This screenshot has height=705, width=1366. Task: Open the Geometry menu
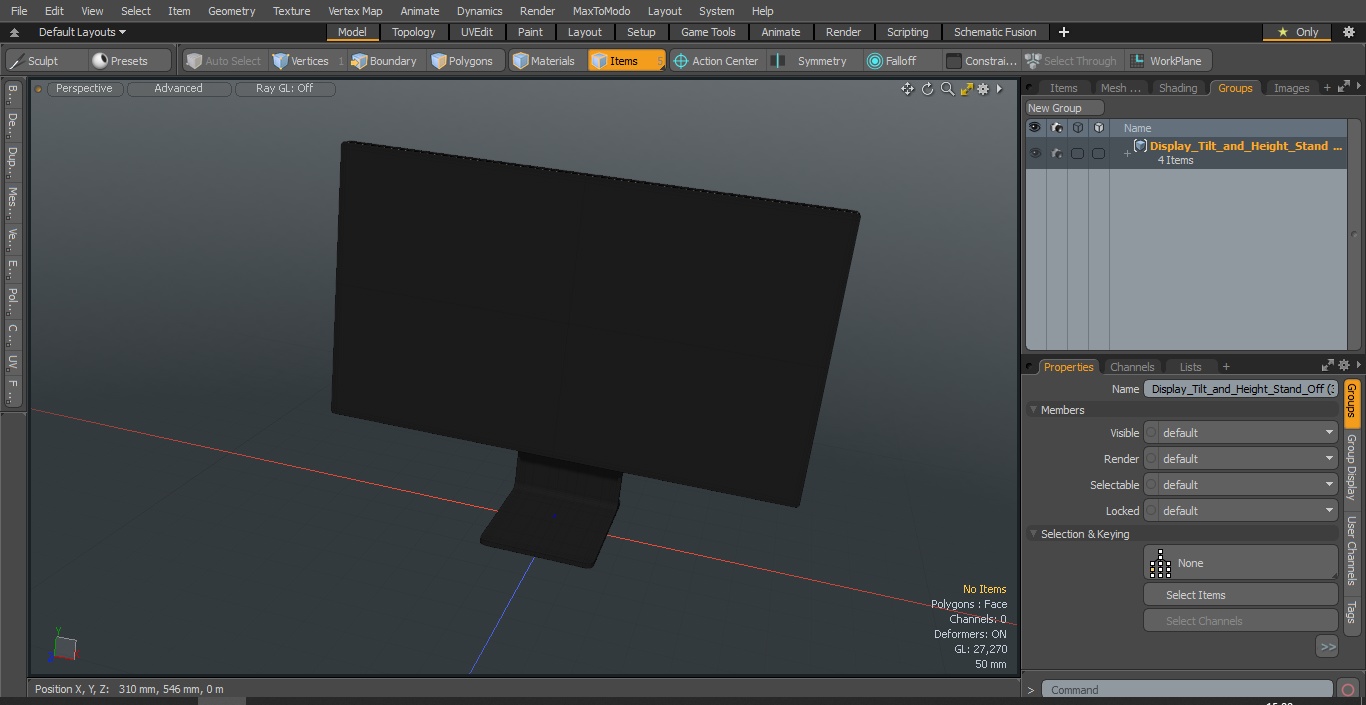(231, 11)
